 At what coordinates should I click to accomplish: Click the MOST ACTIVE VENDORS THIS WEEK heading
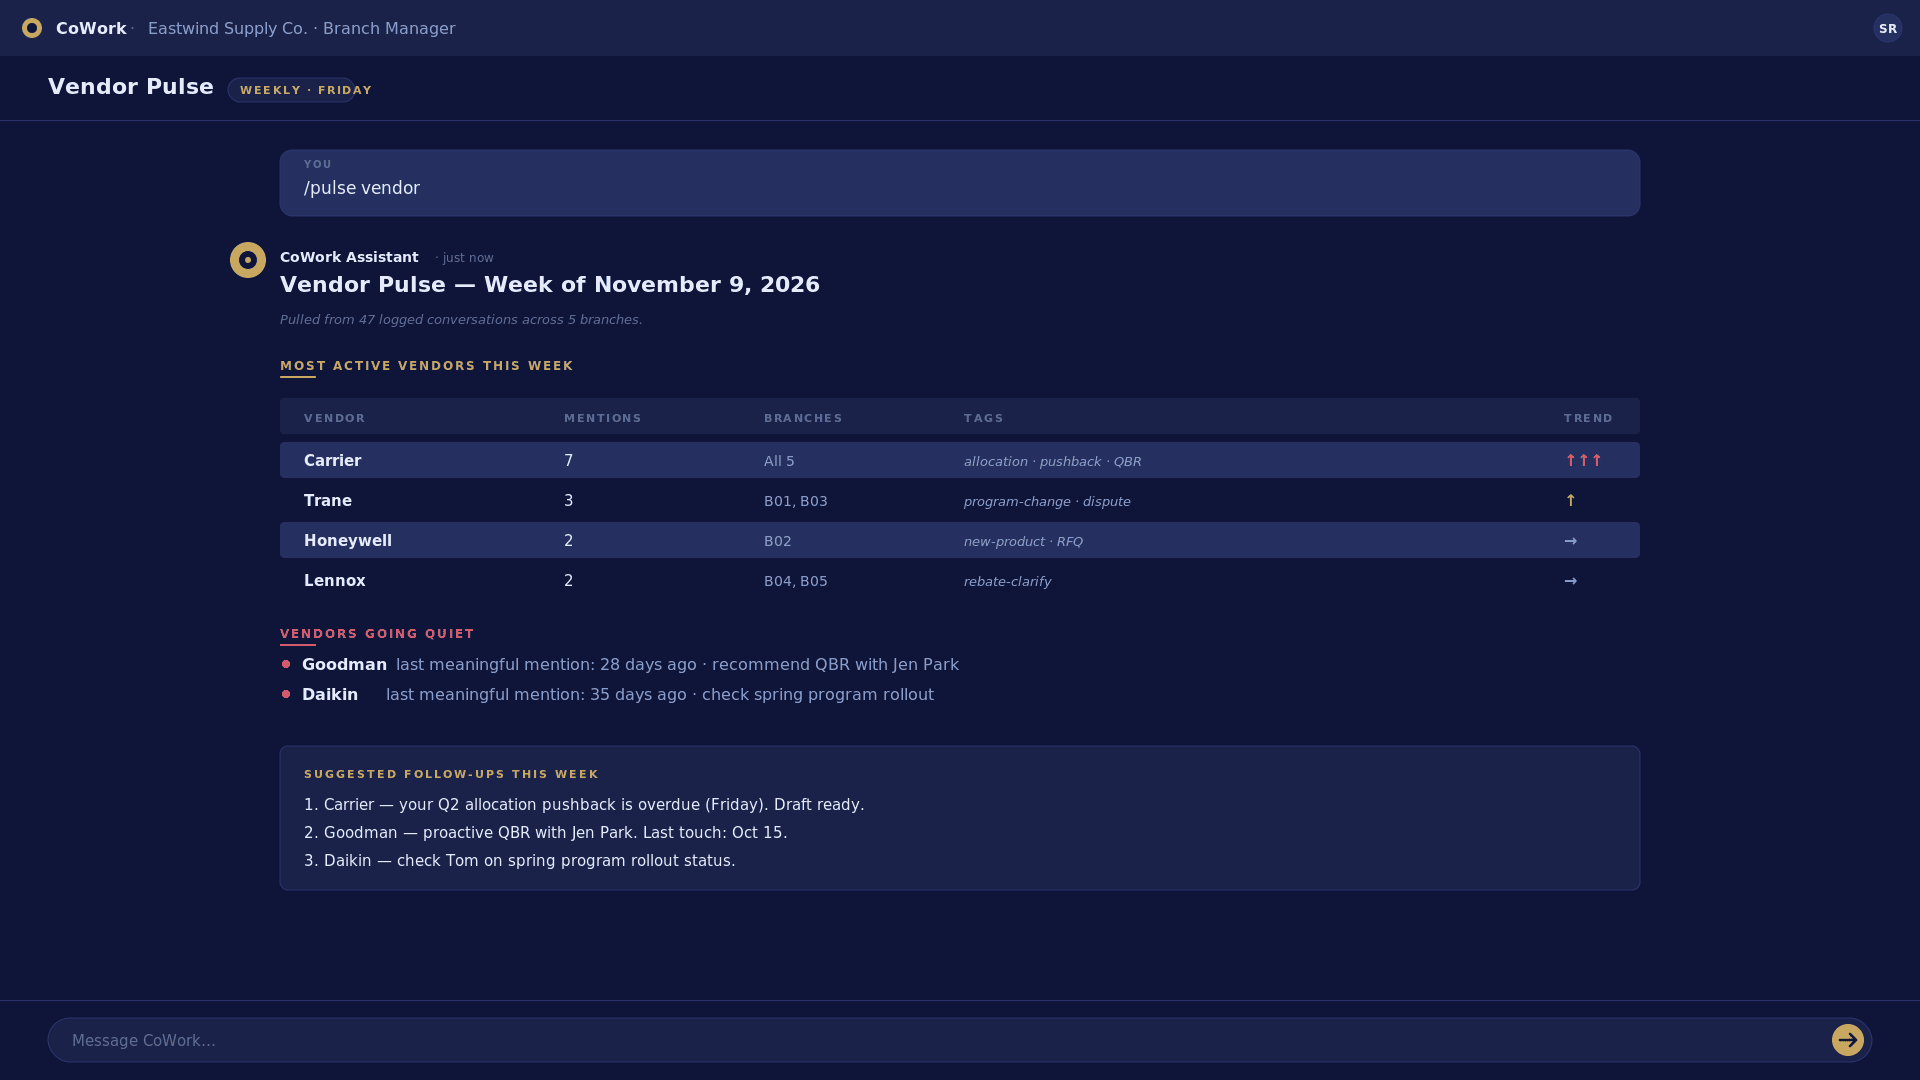click(427, 366)
